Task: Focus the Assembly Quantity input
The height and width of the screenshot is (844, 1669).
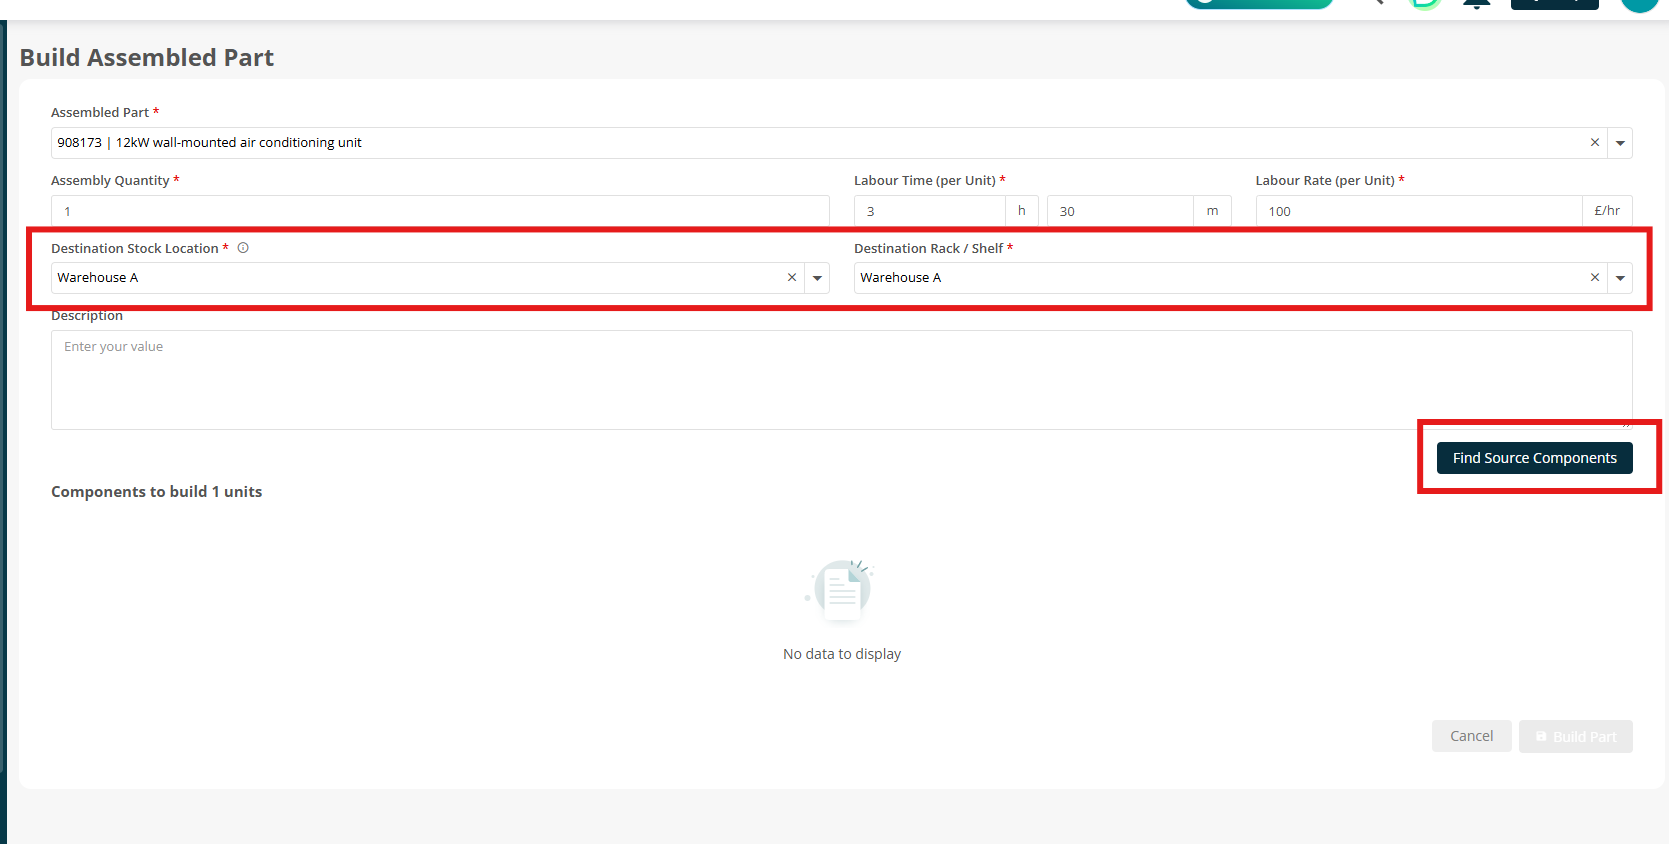Action: point(440,211)
